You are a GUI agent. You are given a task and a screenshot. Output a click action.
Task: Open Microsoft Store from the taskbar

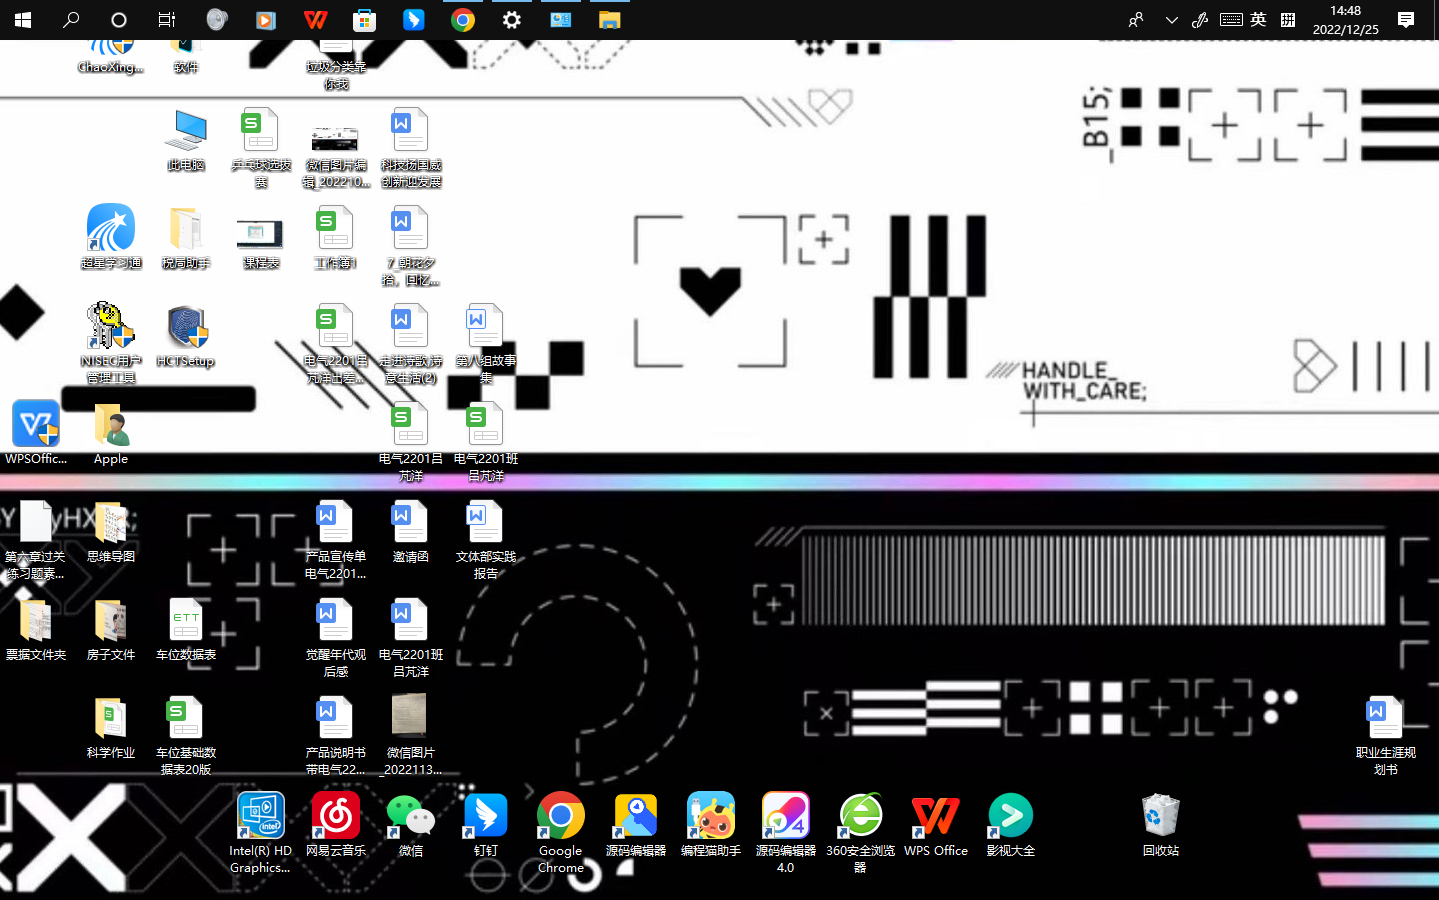(364, 20)
